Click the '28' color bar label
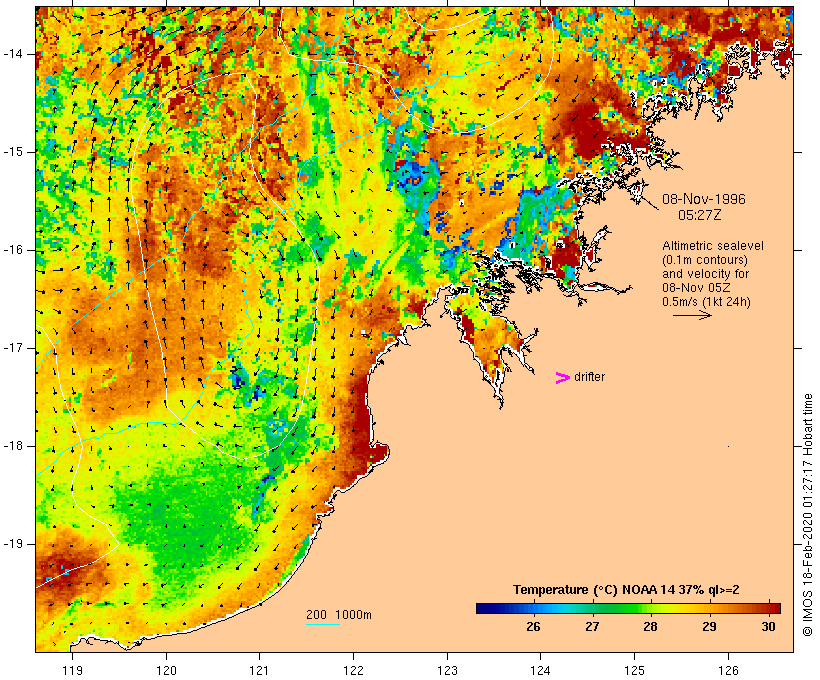This screenshot has height=680, width=820. 650,626
